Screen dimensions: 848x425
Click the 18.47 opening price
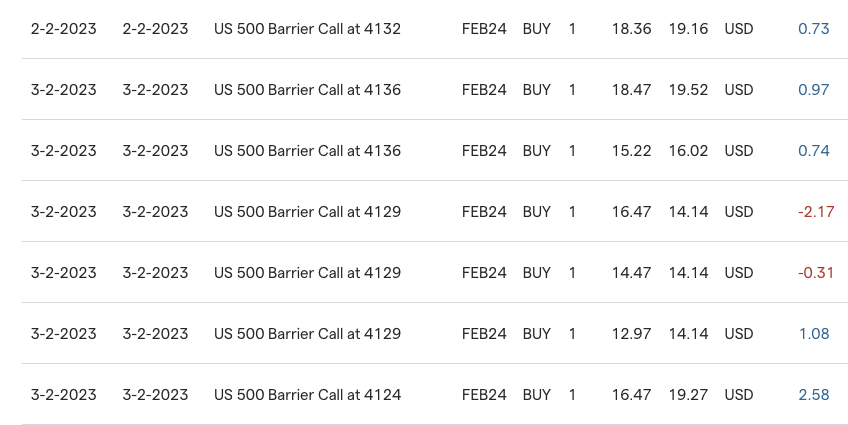pyautogui.click(x=631, y=90)
